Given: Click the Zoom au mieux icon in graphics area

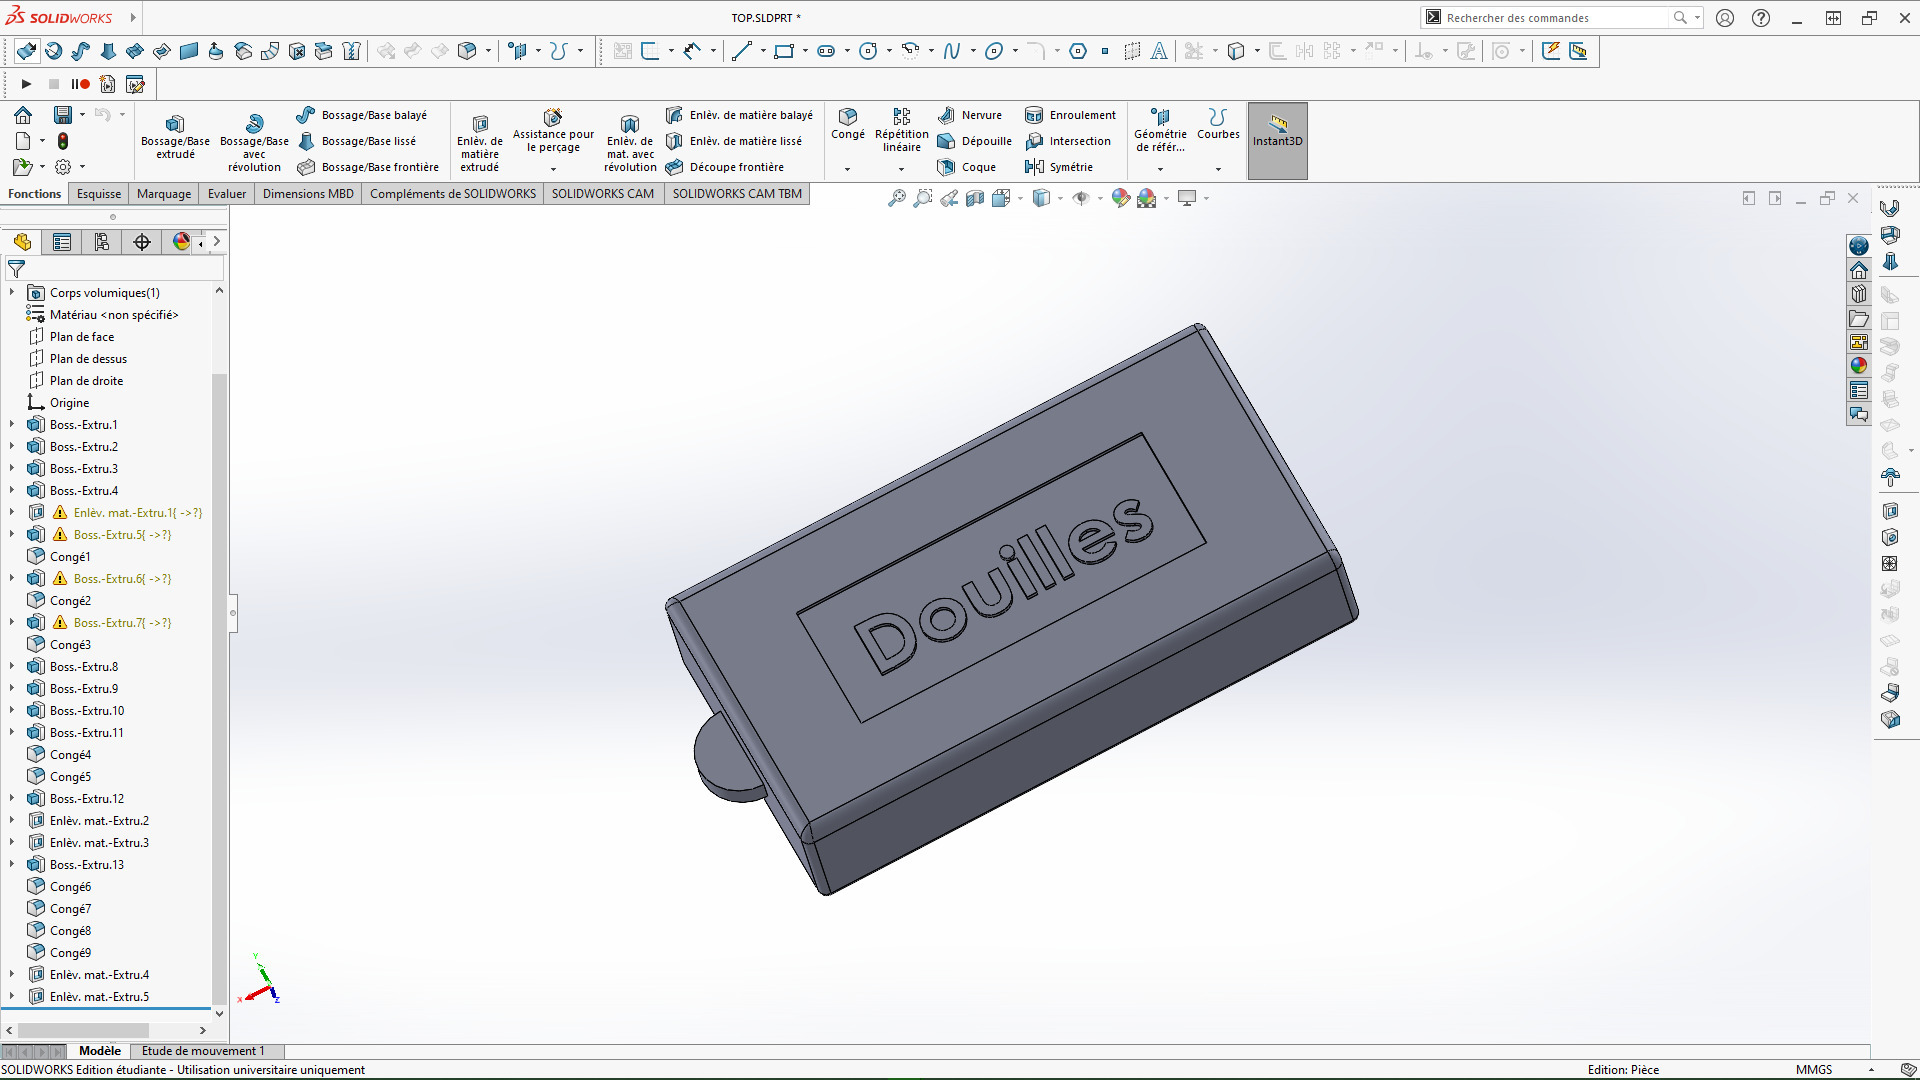Looking at the screenshot, I should click(x=897, y=198).
